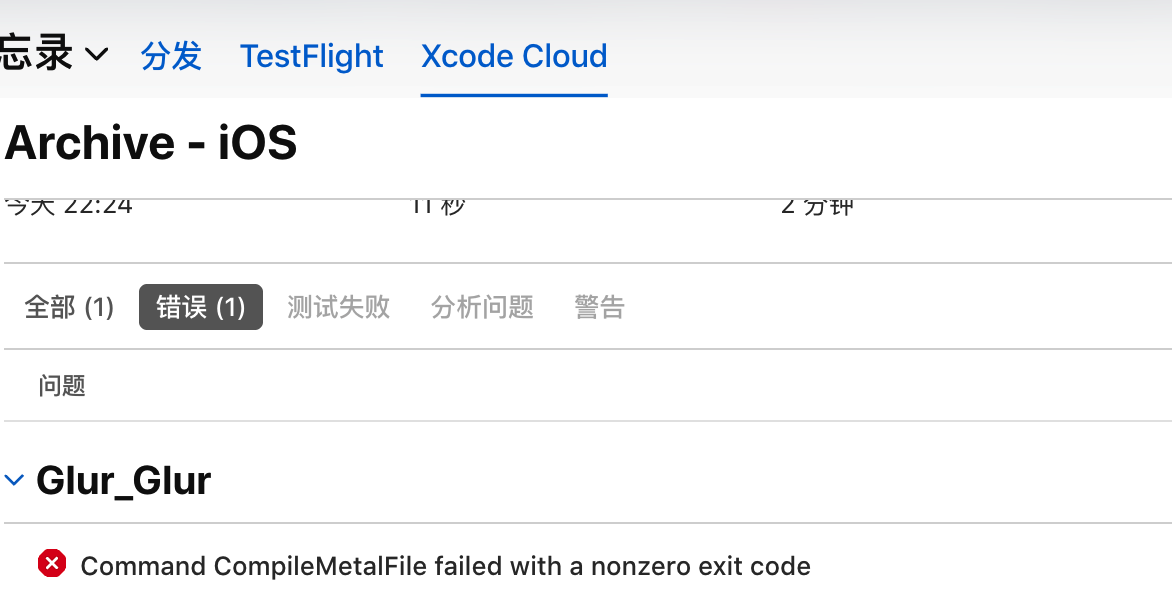Click the partially visible app name 忘录

tap(36, 56)
